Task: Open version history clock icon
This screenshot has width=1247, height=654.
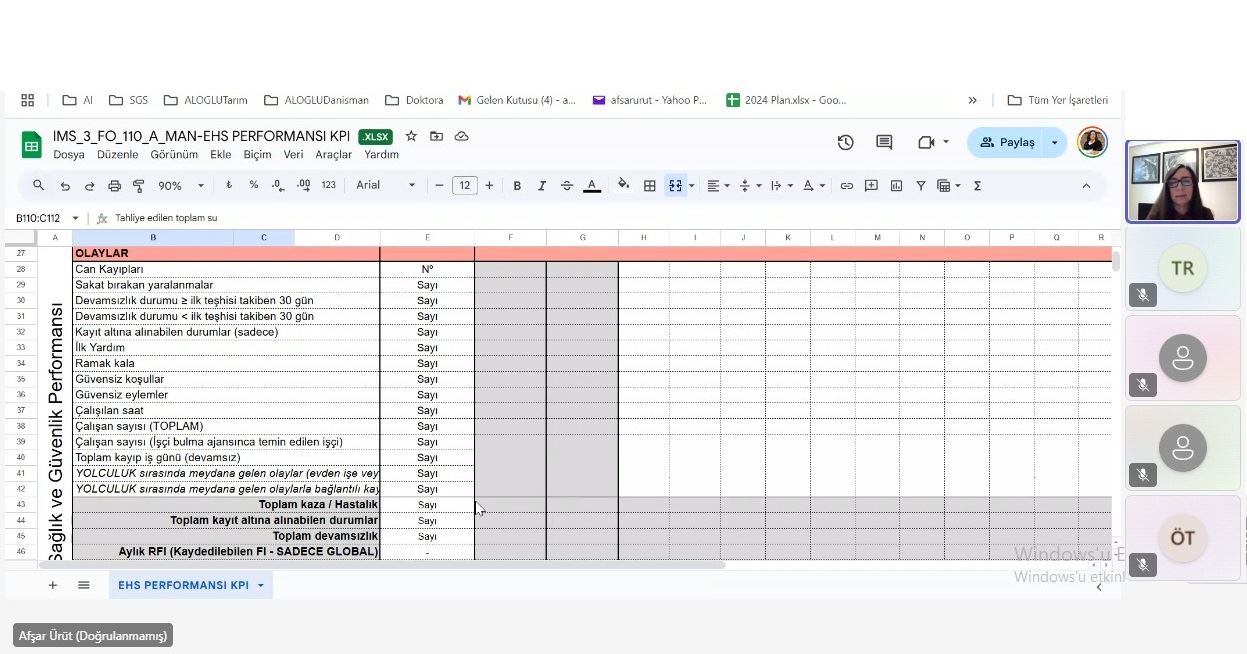Action: coord(845,143)
